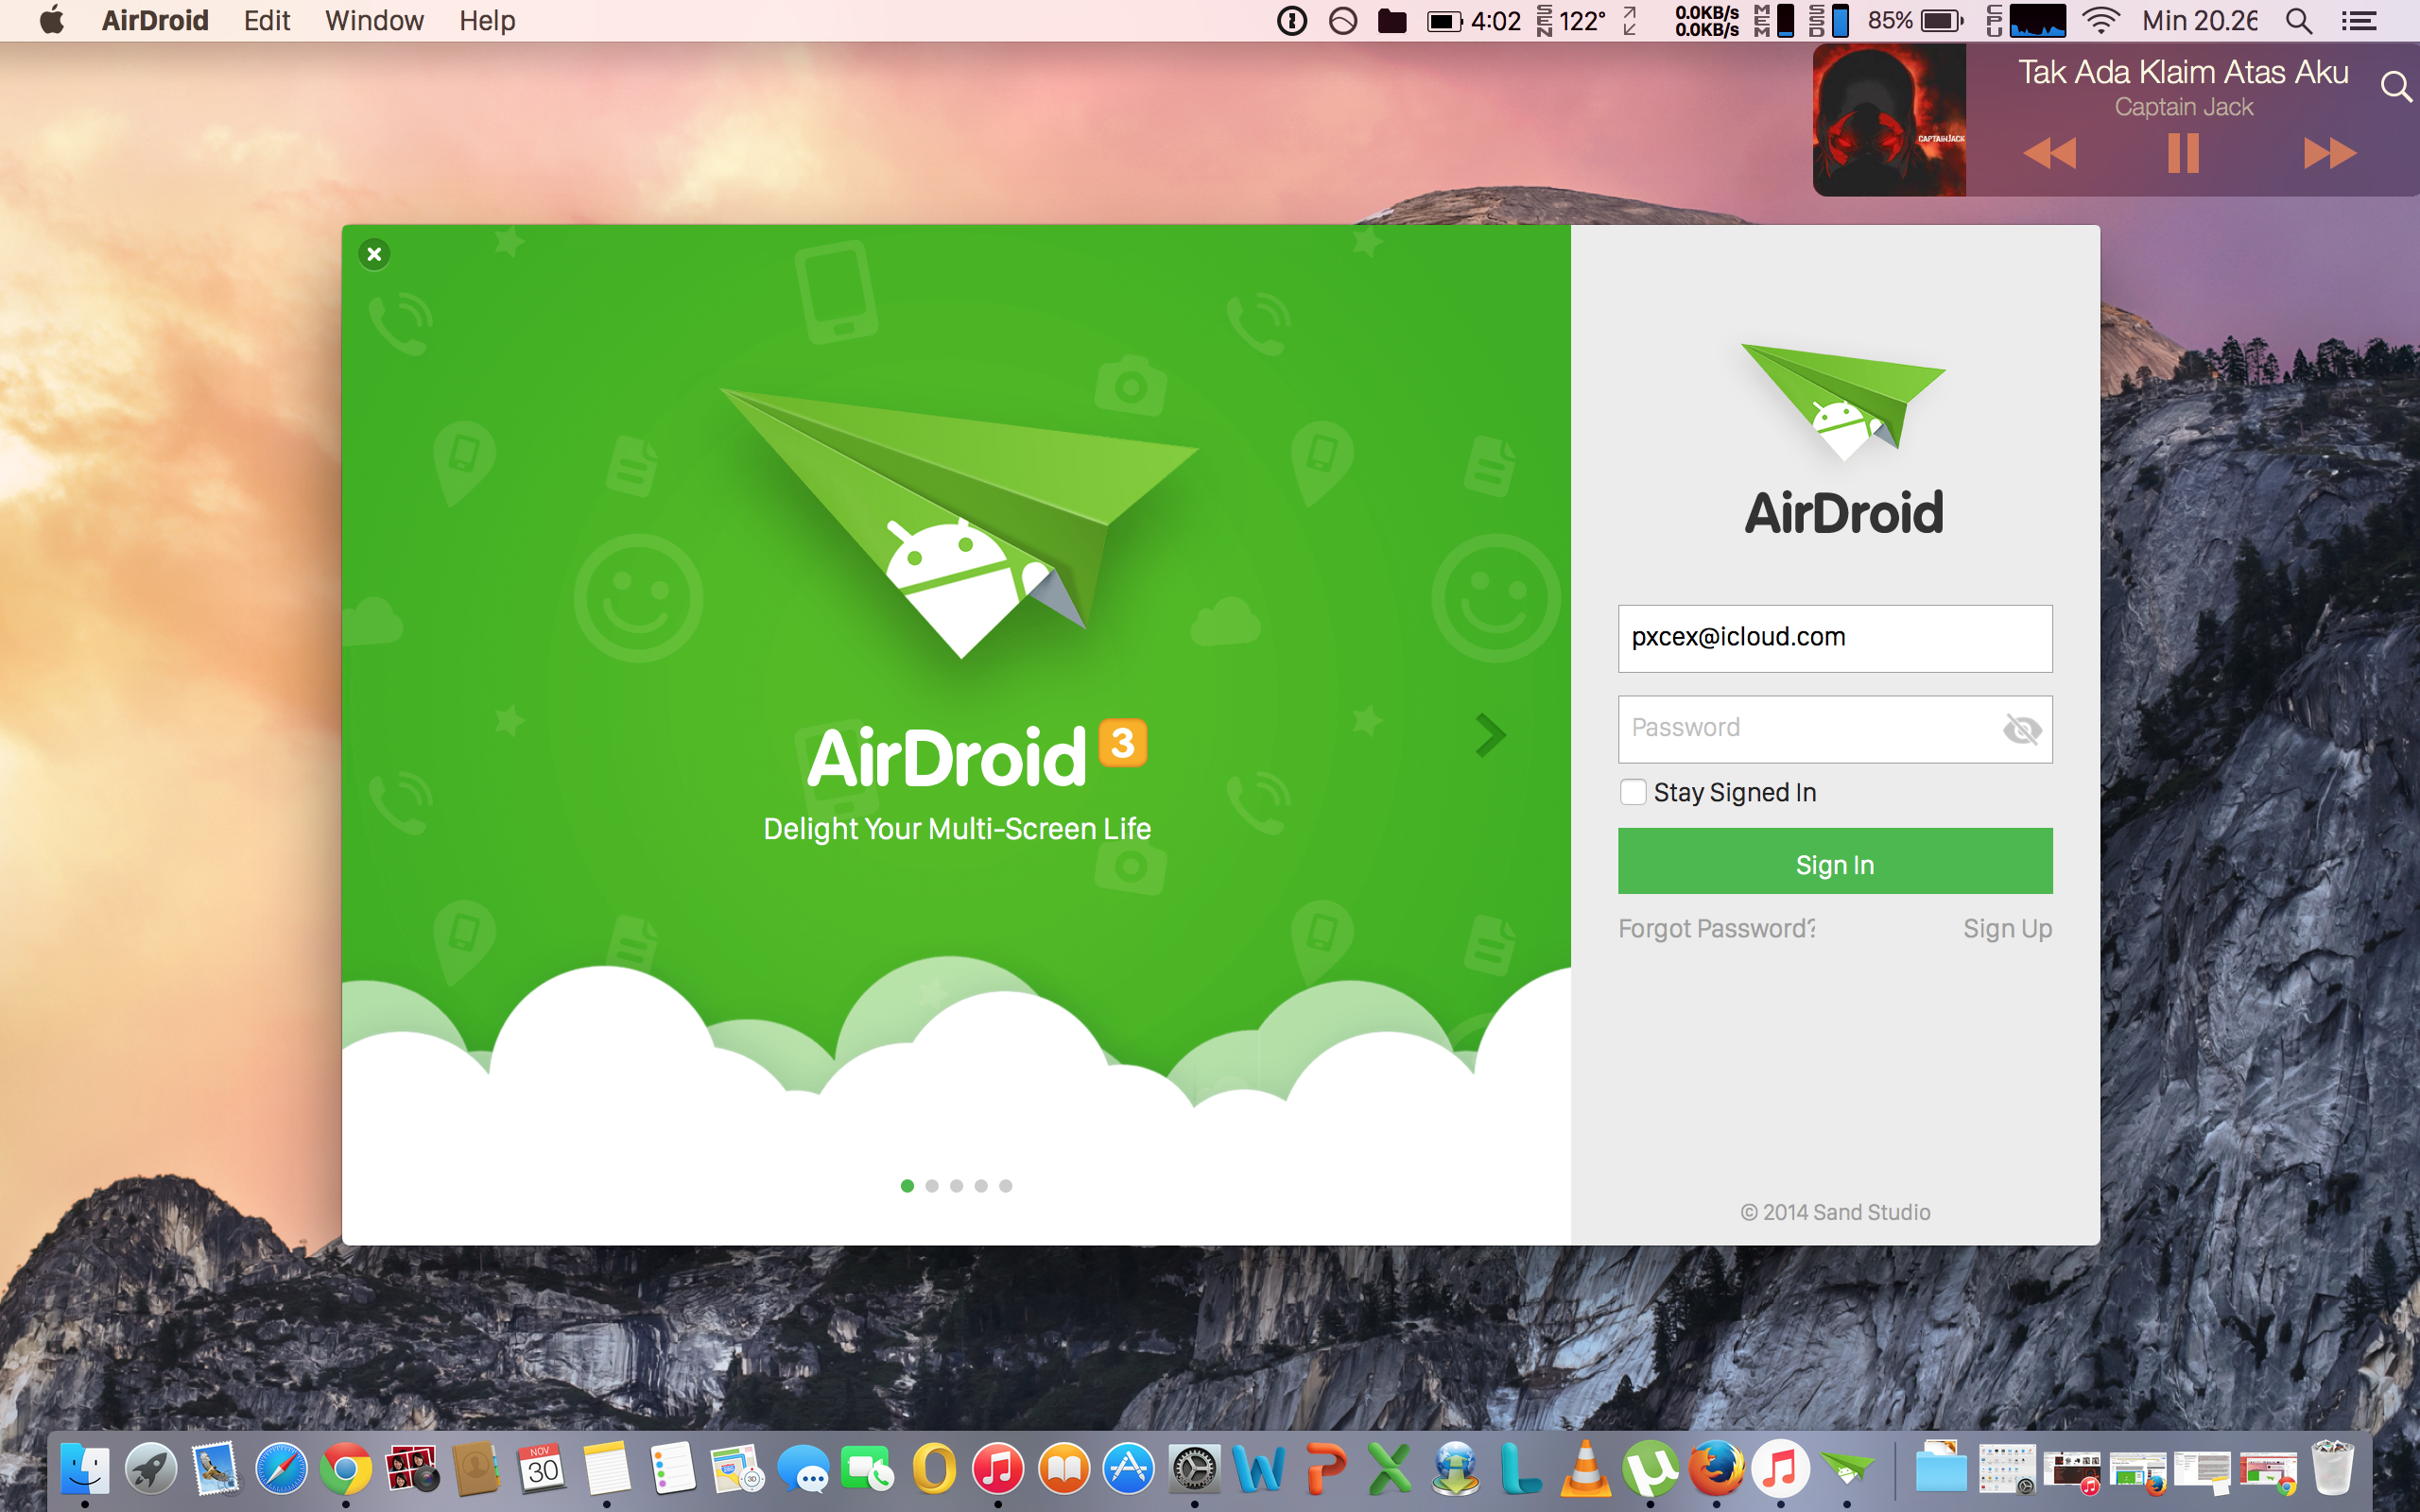Open Microsoft Word from the Dock
This screenshot has height=1512, width=2420.
(x=1259, y=1470)
